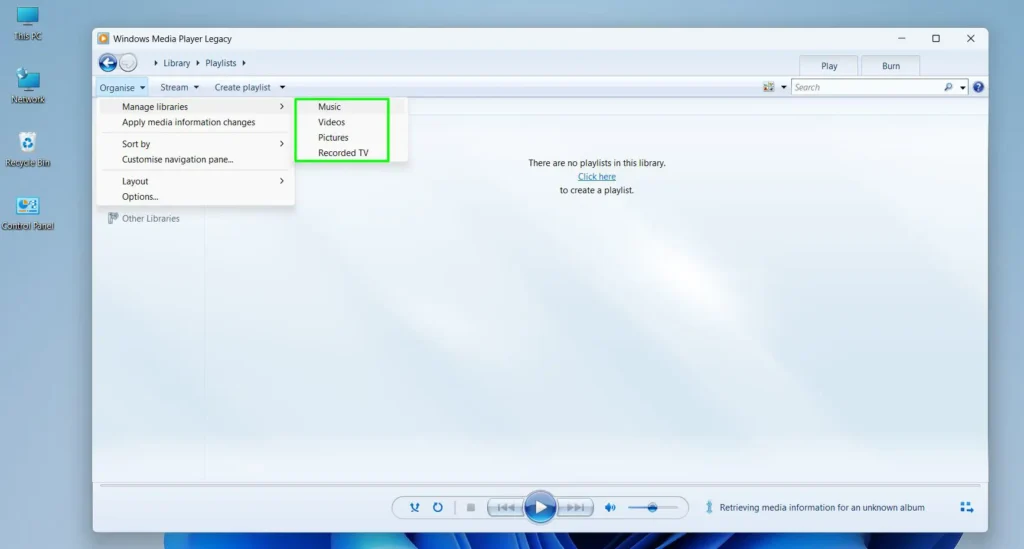This screenshot has height=549, width=1024.
Task: Click the Play button
Action: (x=540, y=507)
